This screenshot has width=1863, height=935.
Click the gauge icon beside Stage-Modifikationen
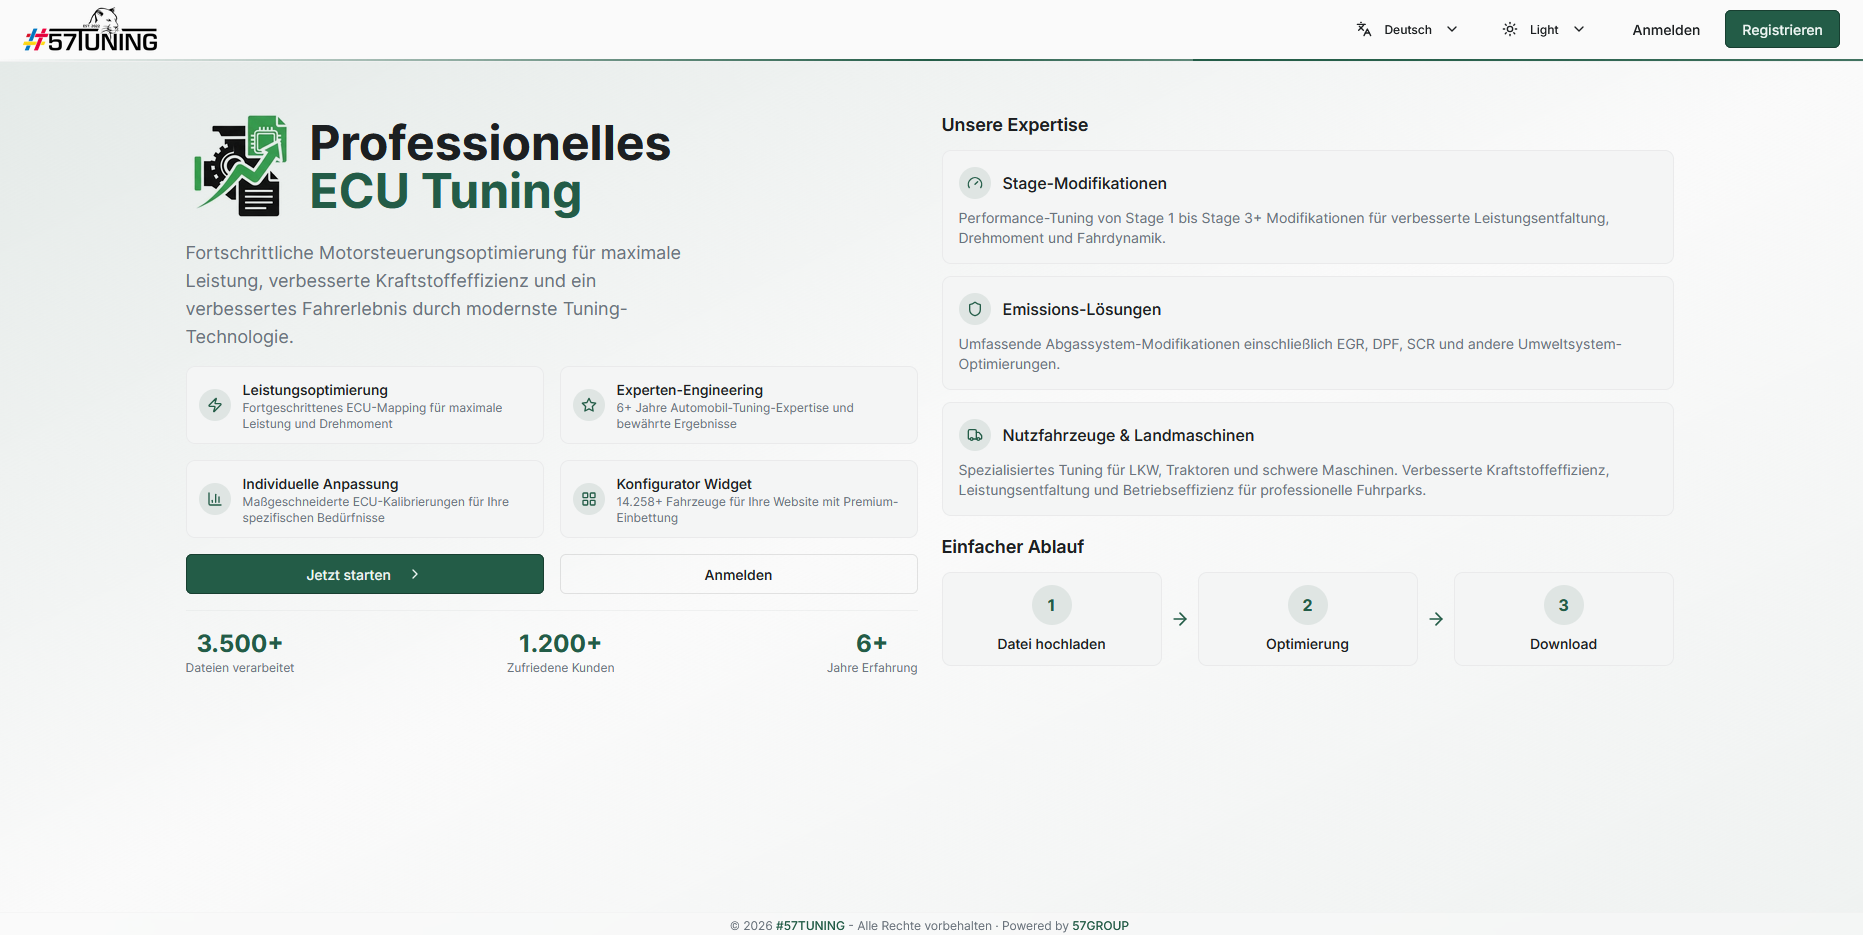coord(975,183)
